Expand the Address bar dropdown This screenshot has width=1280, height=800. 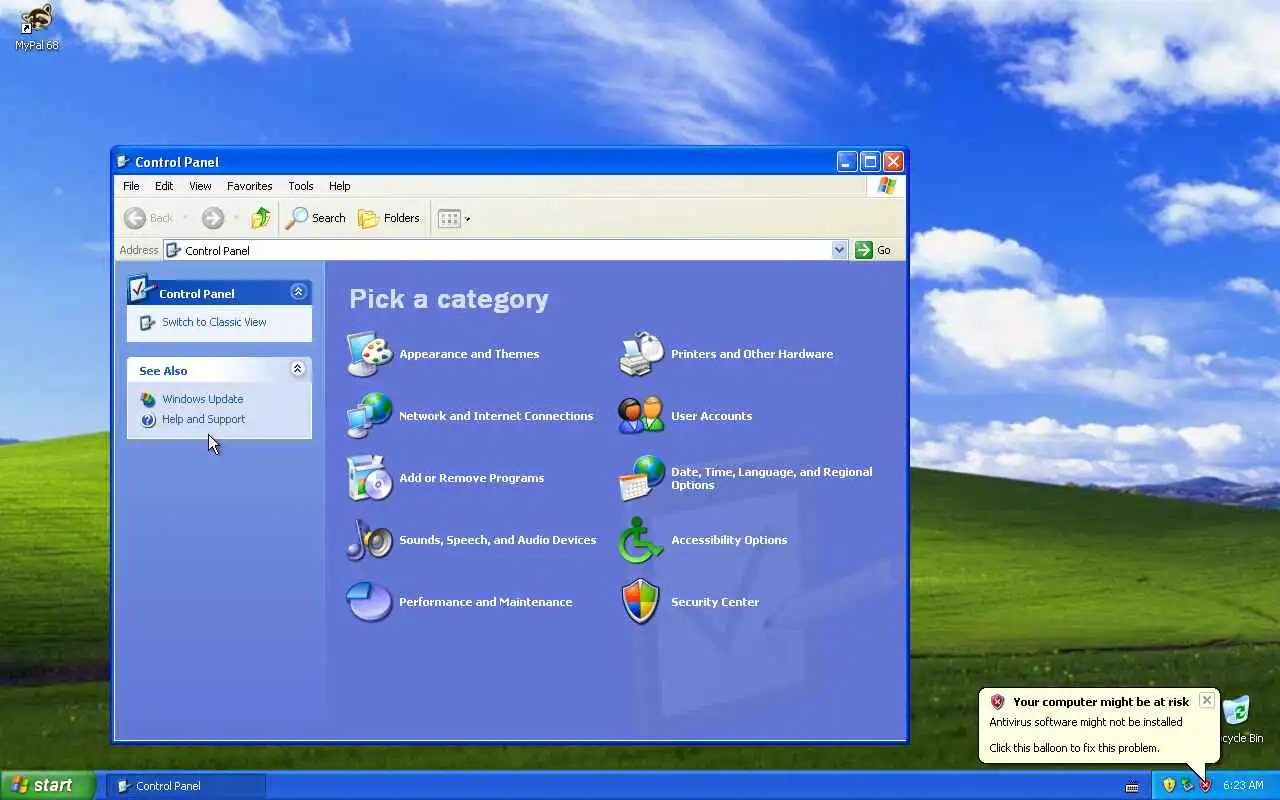[839, 250]
